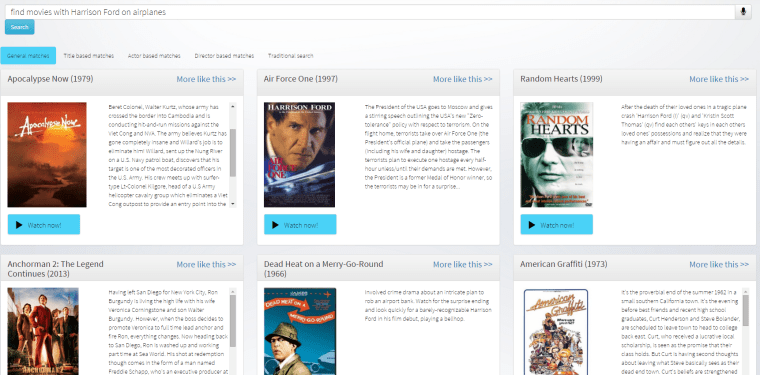Image resolution: width=760 pixels, height=375 pixels.
Task: Click the Air Force One plot description text
Action: pyautogui.click(x=428, y=146)
